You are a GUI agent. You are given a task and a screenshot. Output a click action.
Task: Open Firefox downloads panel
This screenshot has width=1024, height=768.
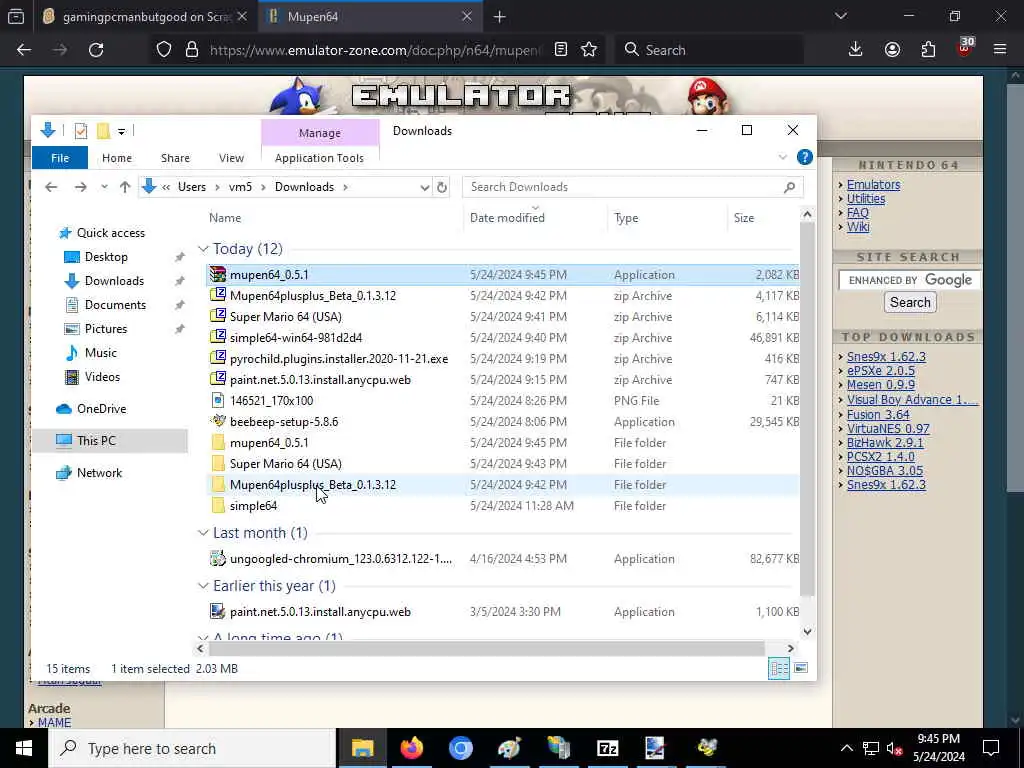[x=855, y=50]
